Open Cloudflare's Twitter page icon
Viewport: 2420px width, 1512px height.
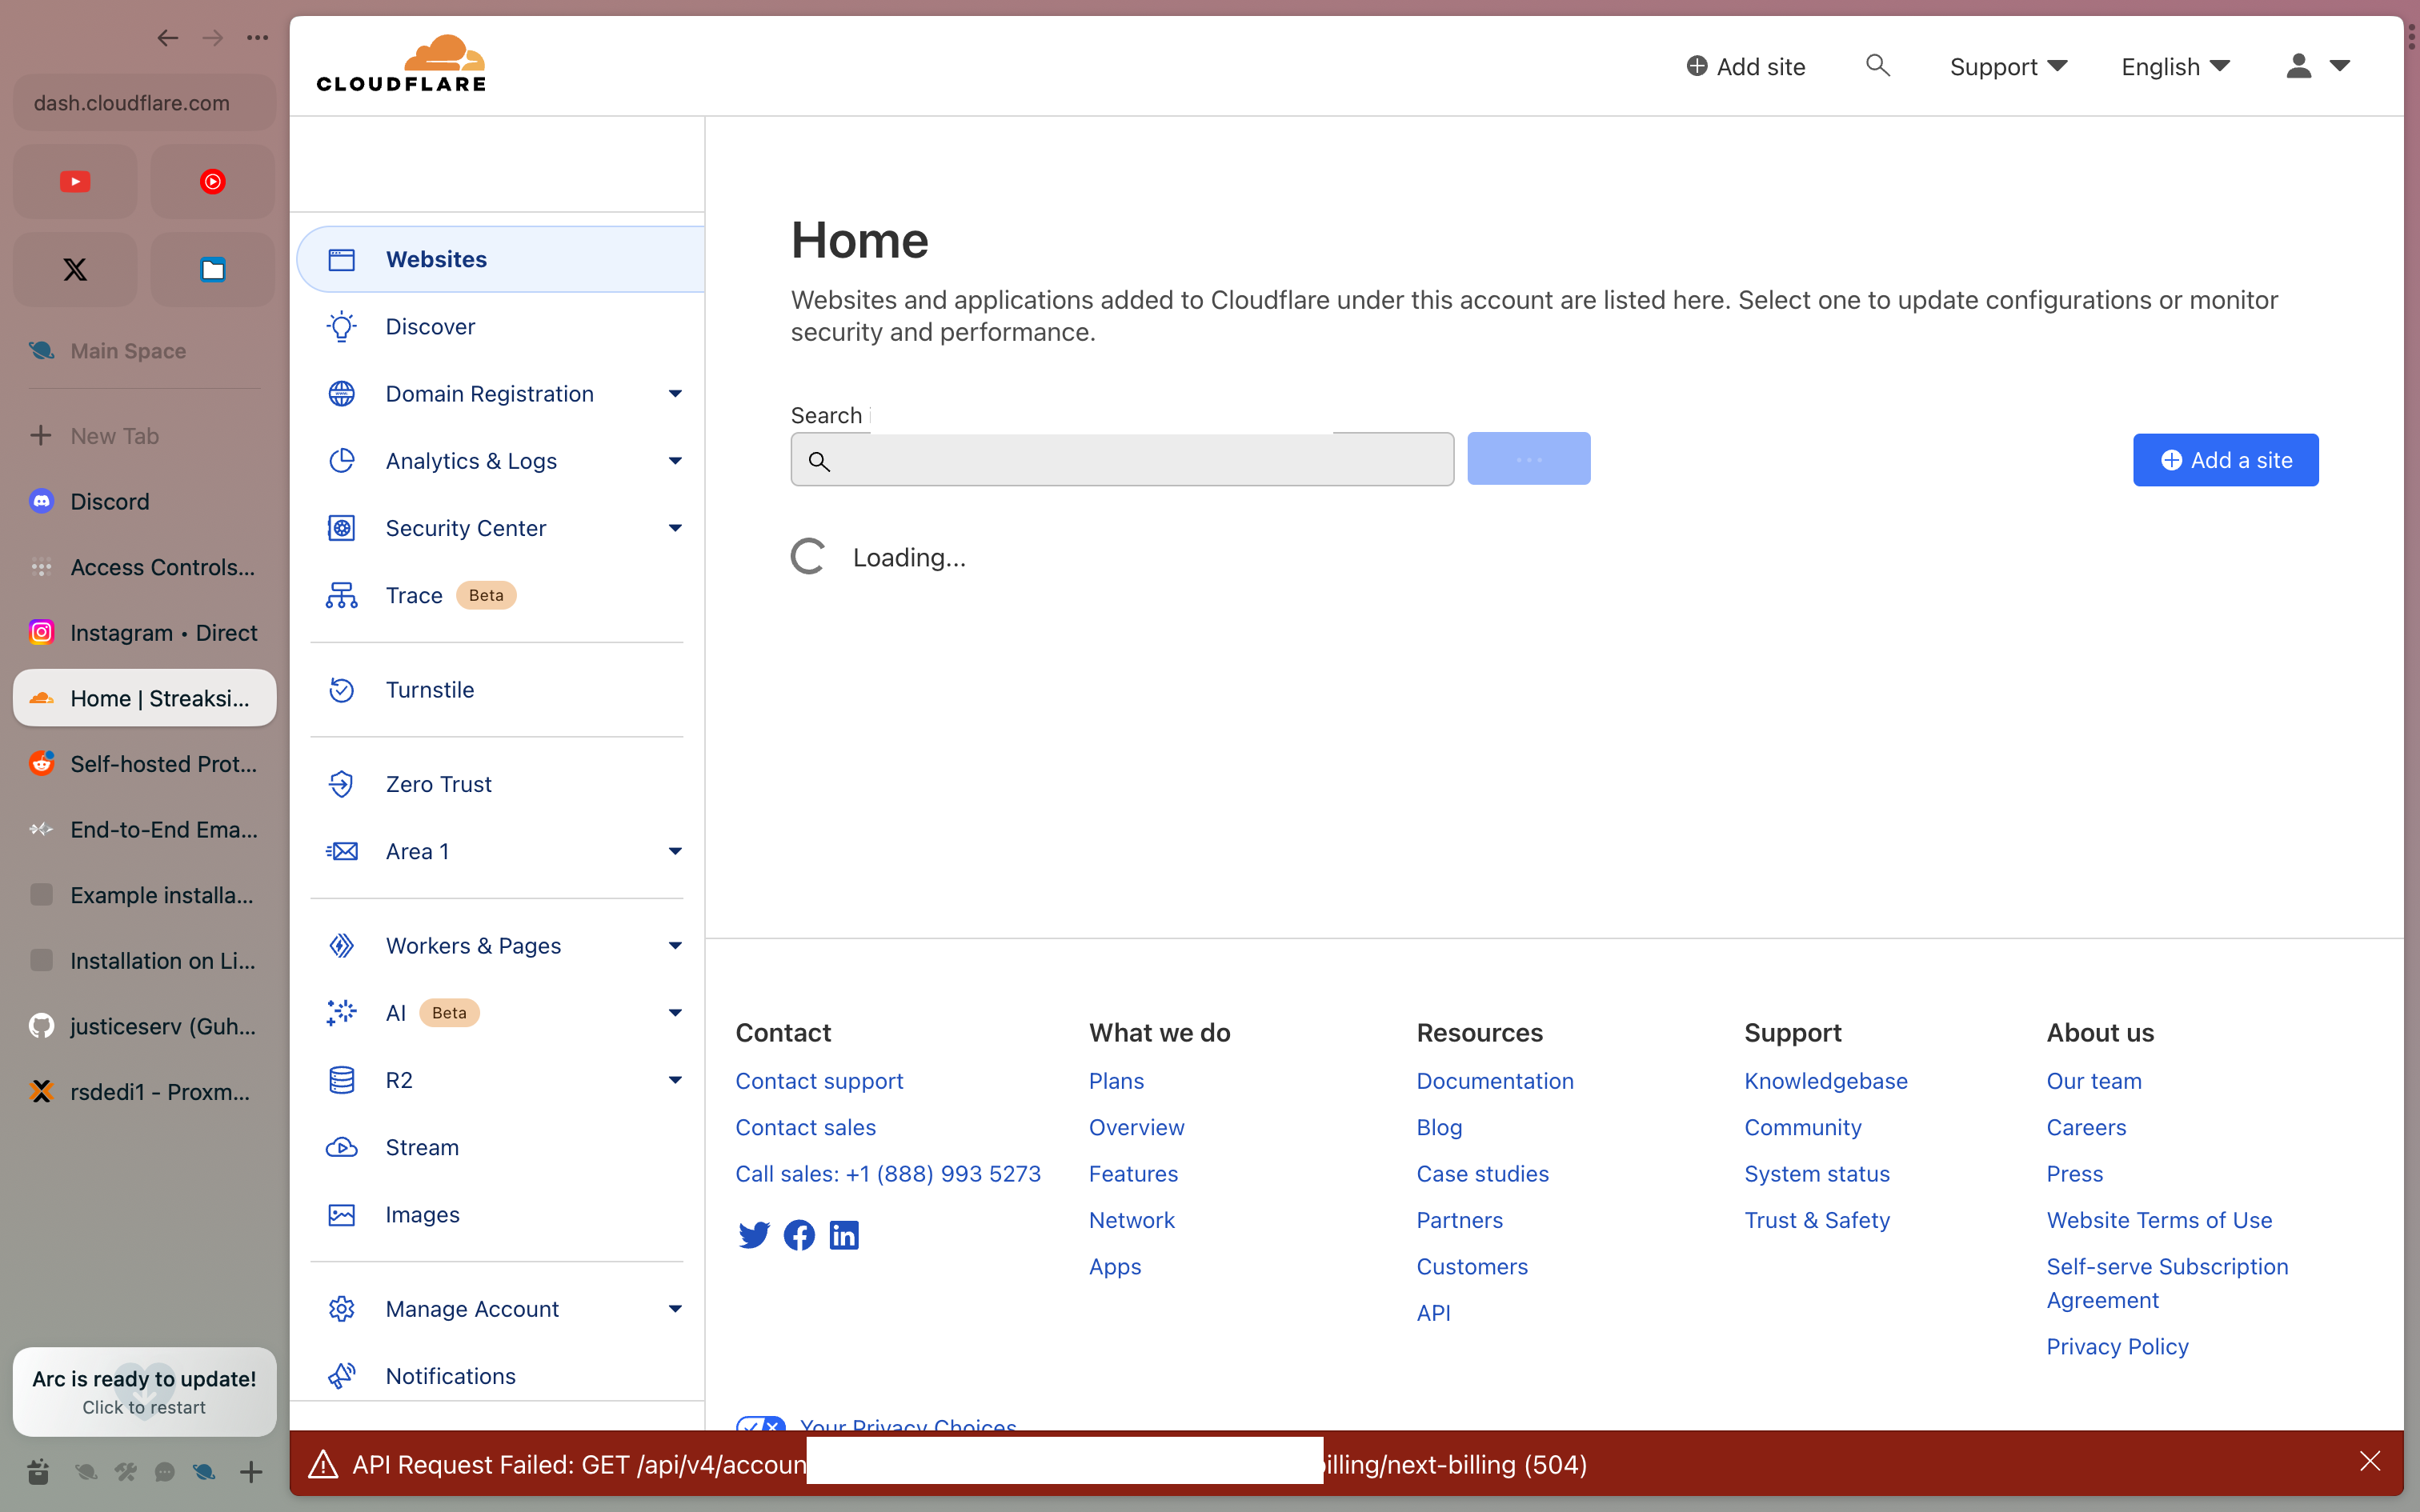pyautogui.click(x=754, y=1235)
